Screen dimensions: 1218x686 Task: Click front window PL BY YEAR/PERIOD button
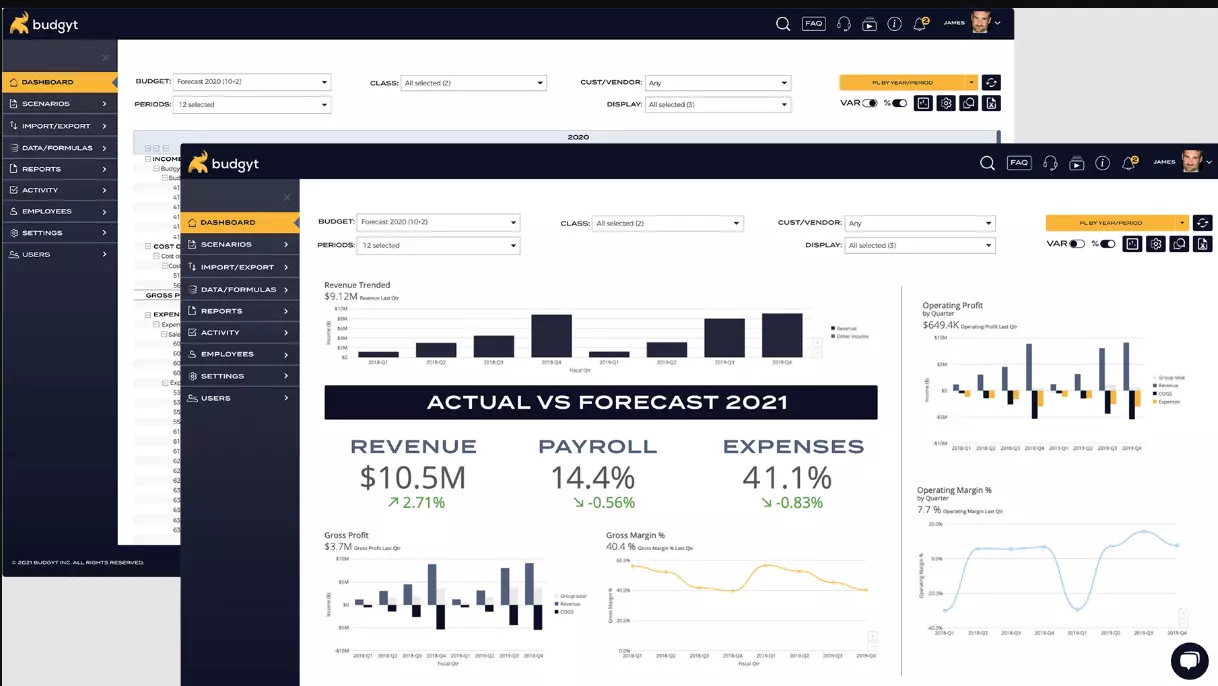click(x=1110, y=223)
